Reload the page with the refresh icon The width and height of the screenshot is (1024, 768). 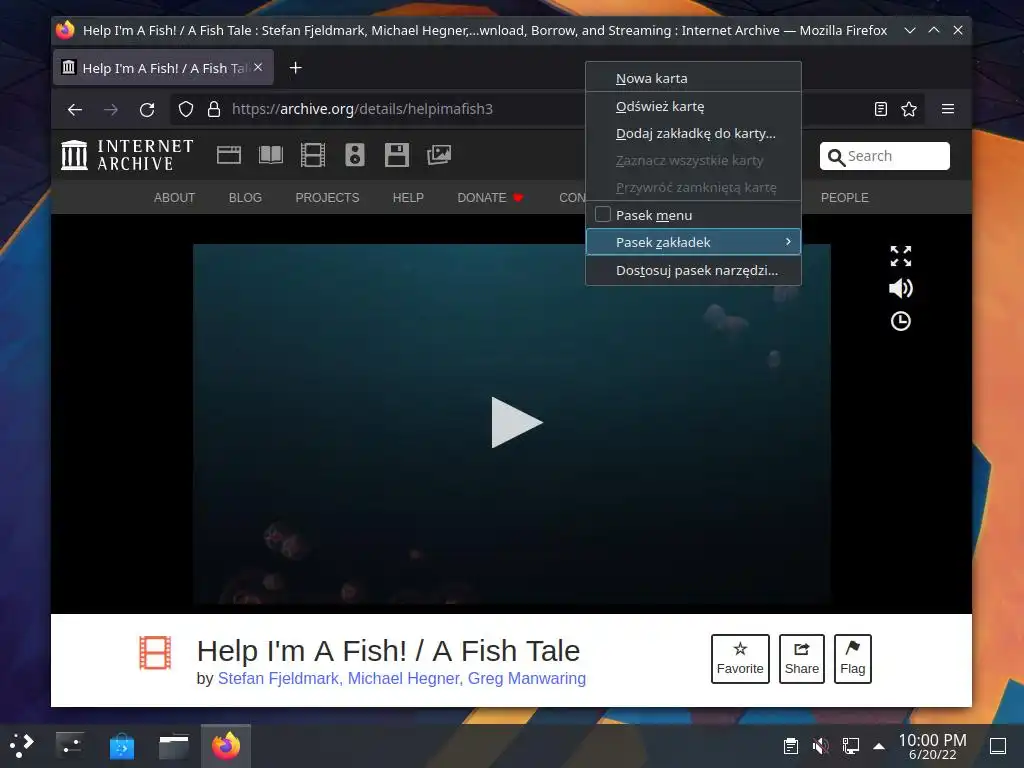point(147,109)
